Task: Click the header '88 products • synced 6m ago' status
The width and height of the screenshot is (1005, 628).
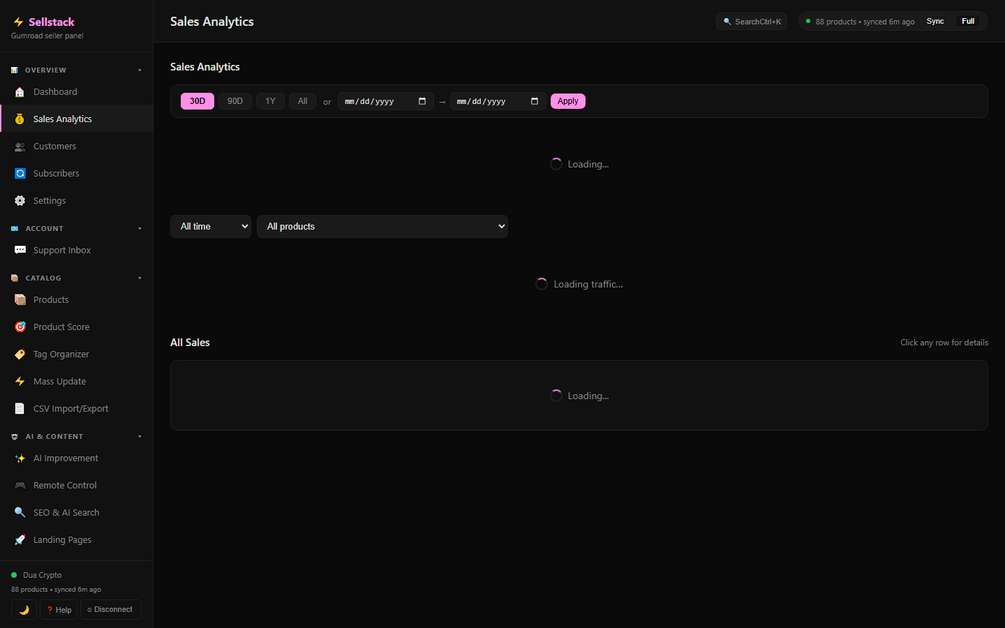Action: pyautogui.click(x=865, y=22)
